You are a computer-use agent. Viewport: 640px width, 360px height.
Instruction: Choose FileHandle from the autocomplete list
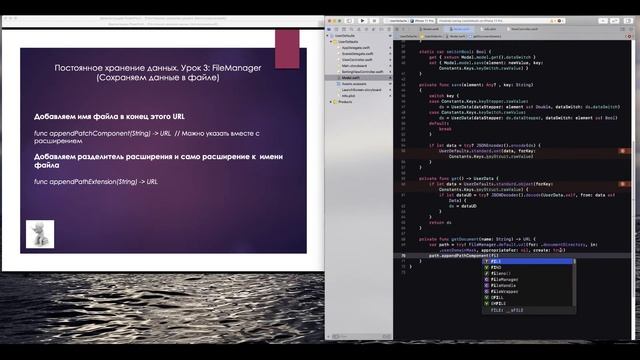point(527,286)
